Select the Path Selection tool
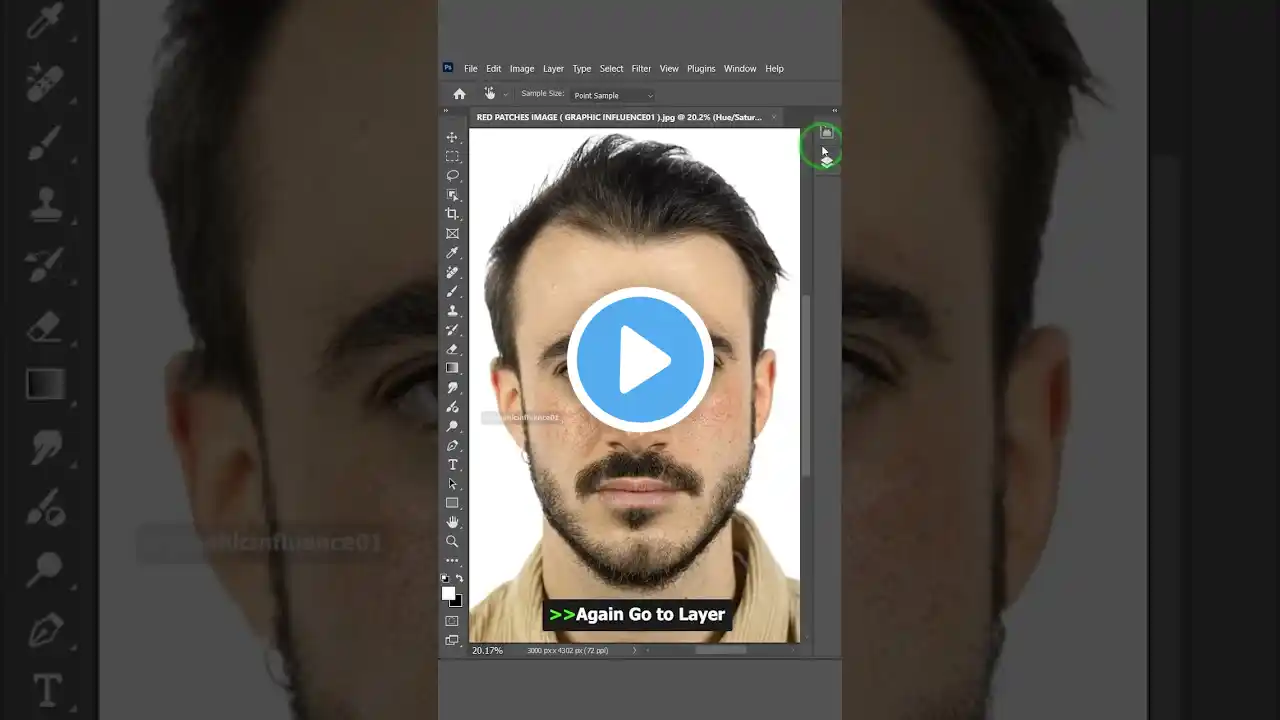 pos(452,484)
